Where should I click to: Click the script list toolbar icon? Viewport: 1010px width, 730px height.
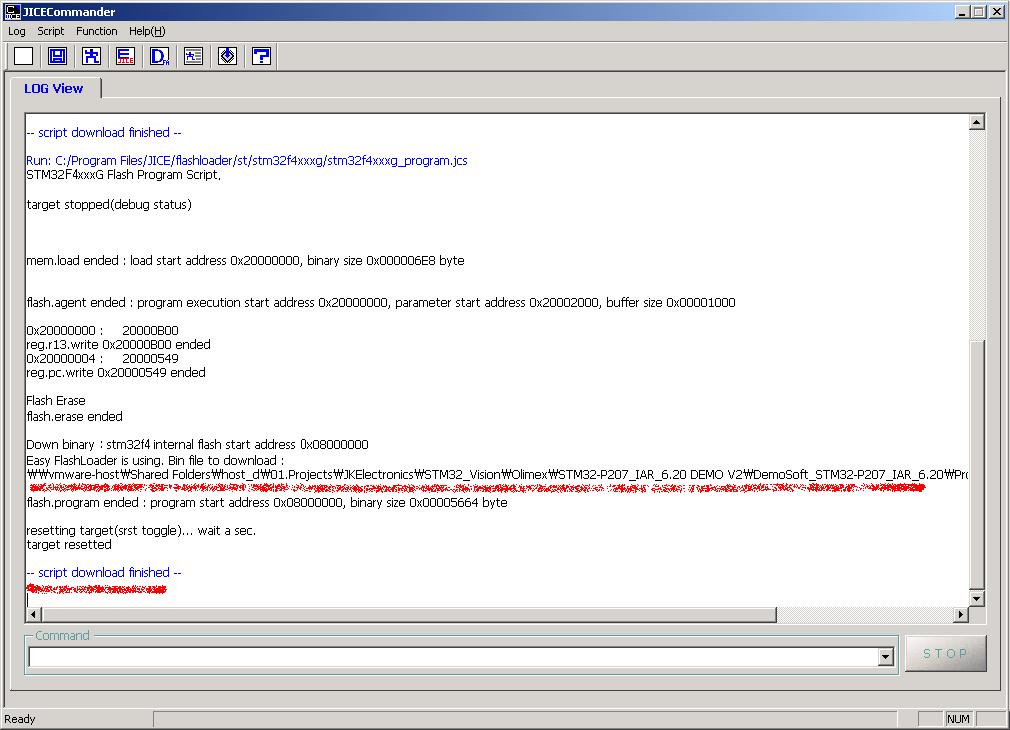(x=193, y=56)
